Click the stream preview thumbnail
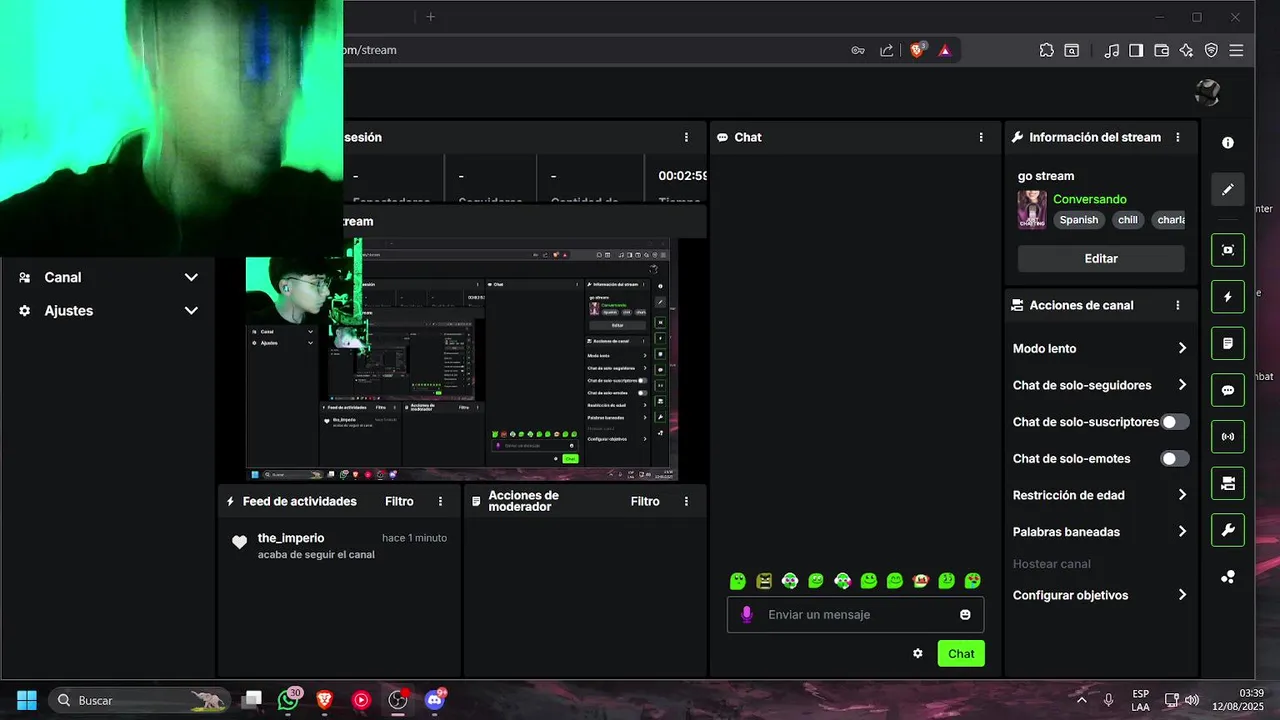The image size is (1280, 720). pos(462,359)
